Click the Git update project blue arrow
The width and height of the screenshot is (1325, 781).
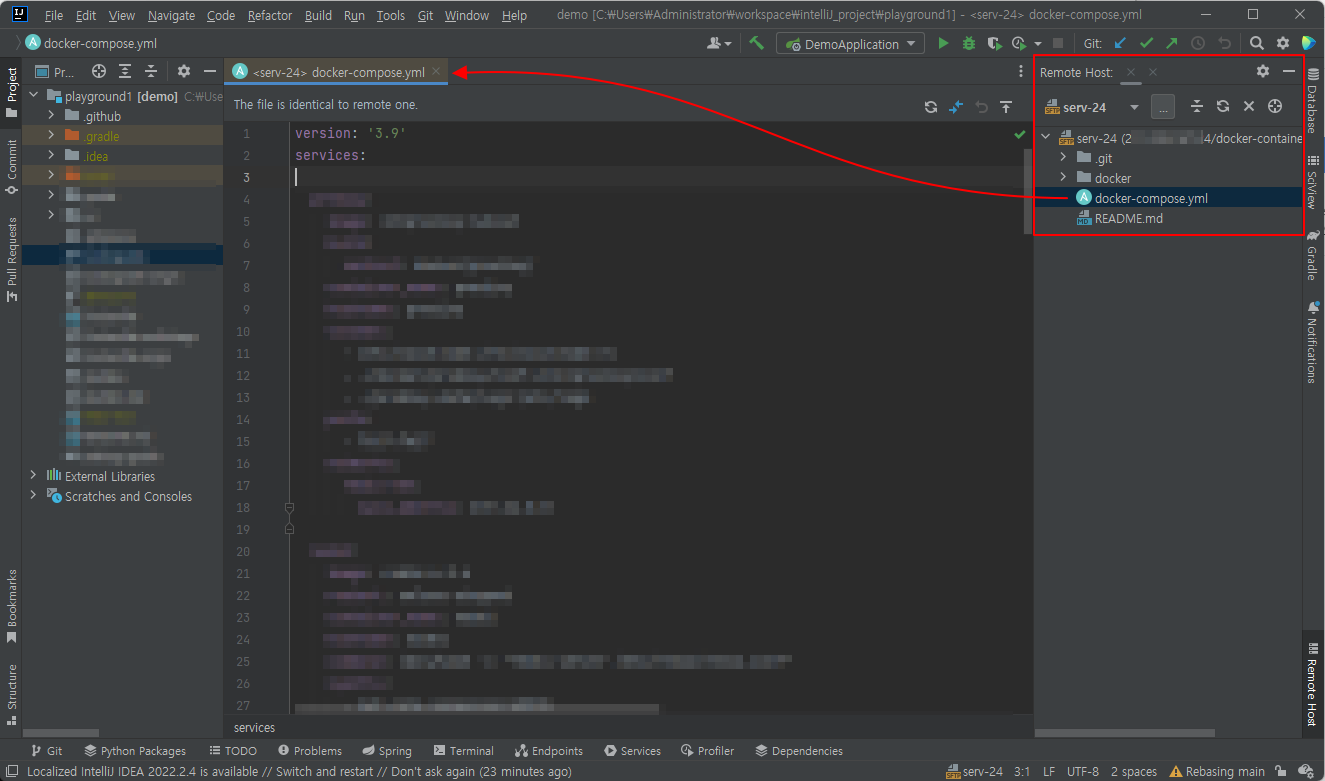[x=1121, y=43]
